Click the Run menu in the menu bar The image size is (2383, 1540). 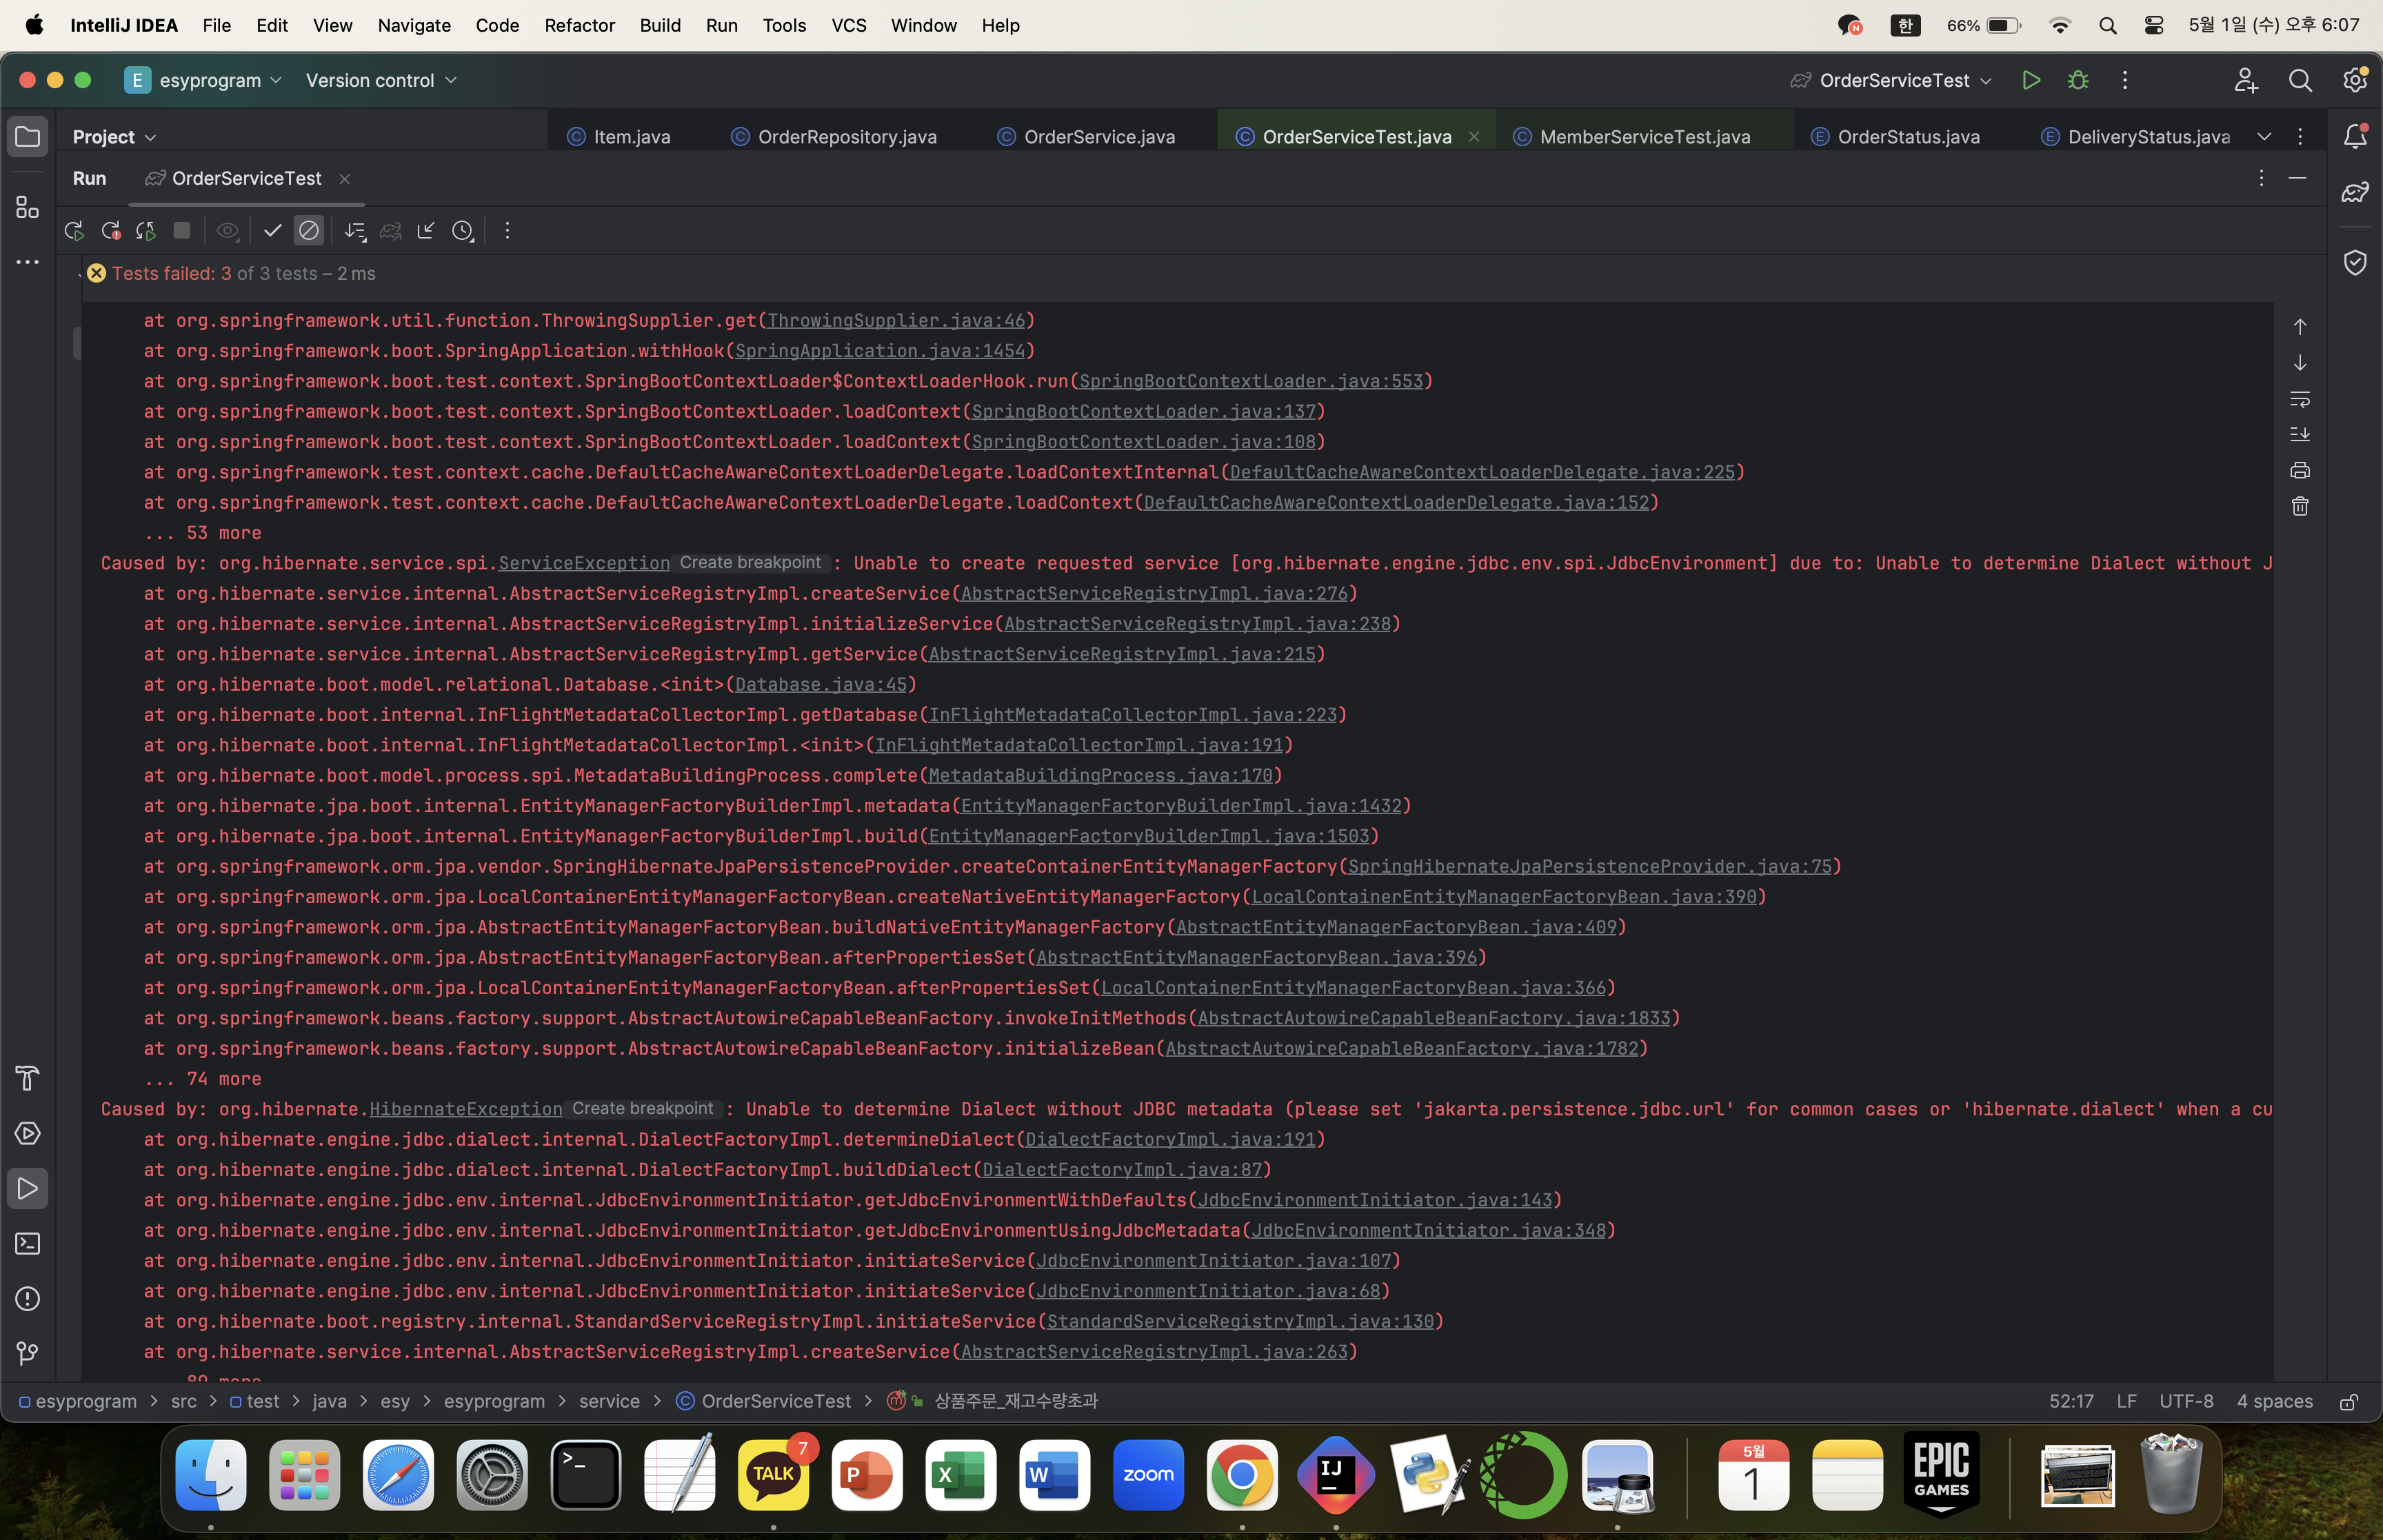tap(719, 24)
